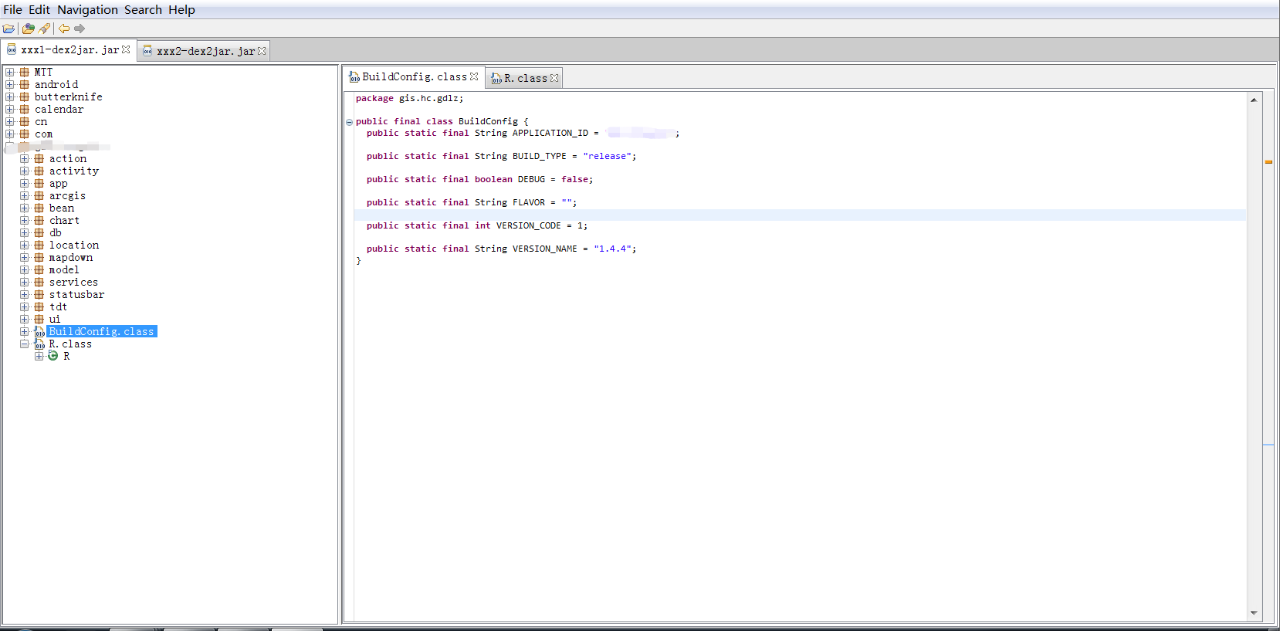The image size is (1280, 631).
Task: Click the Open File toolbar icon
Action: 9,28
